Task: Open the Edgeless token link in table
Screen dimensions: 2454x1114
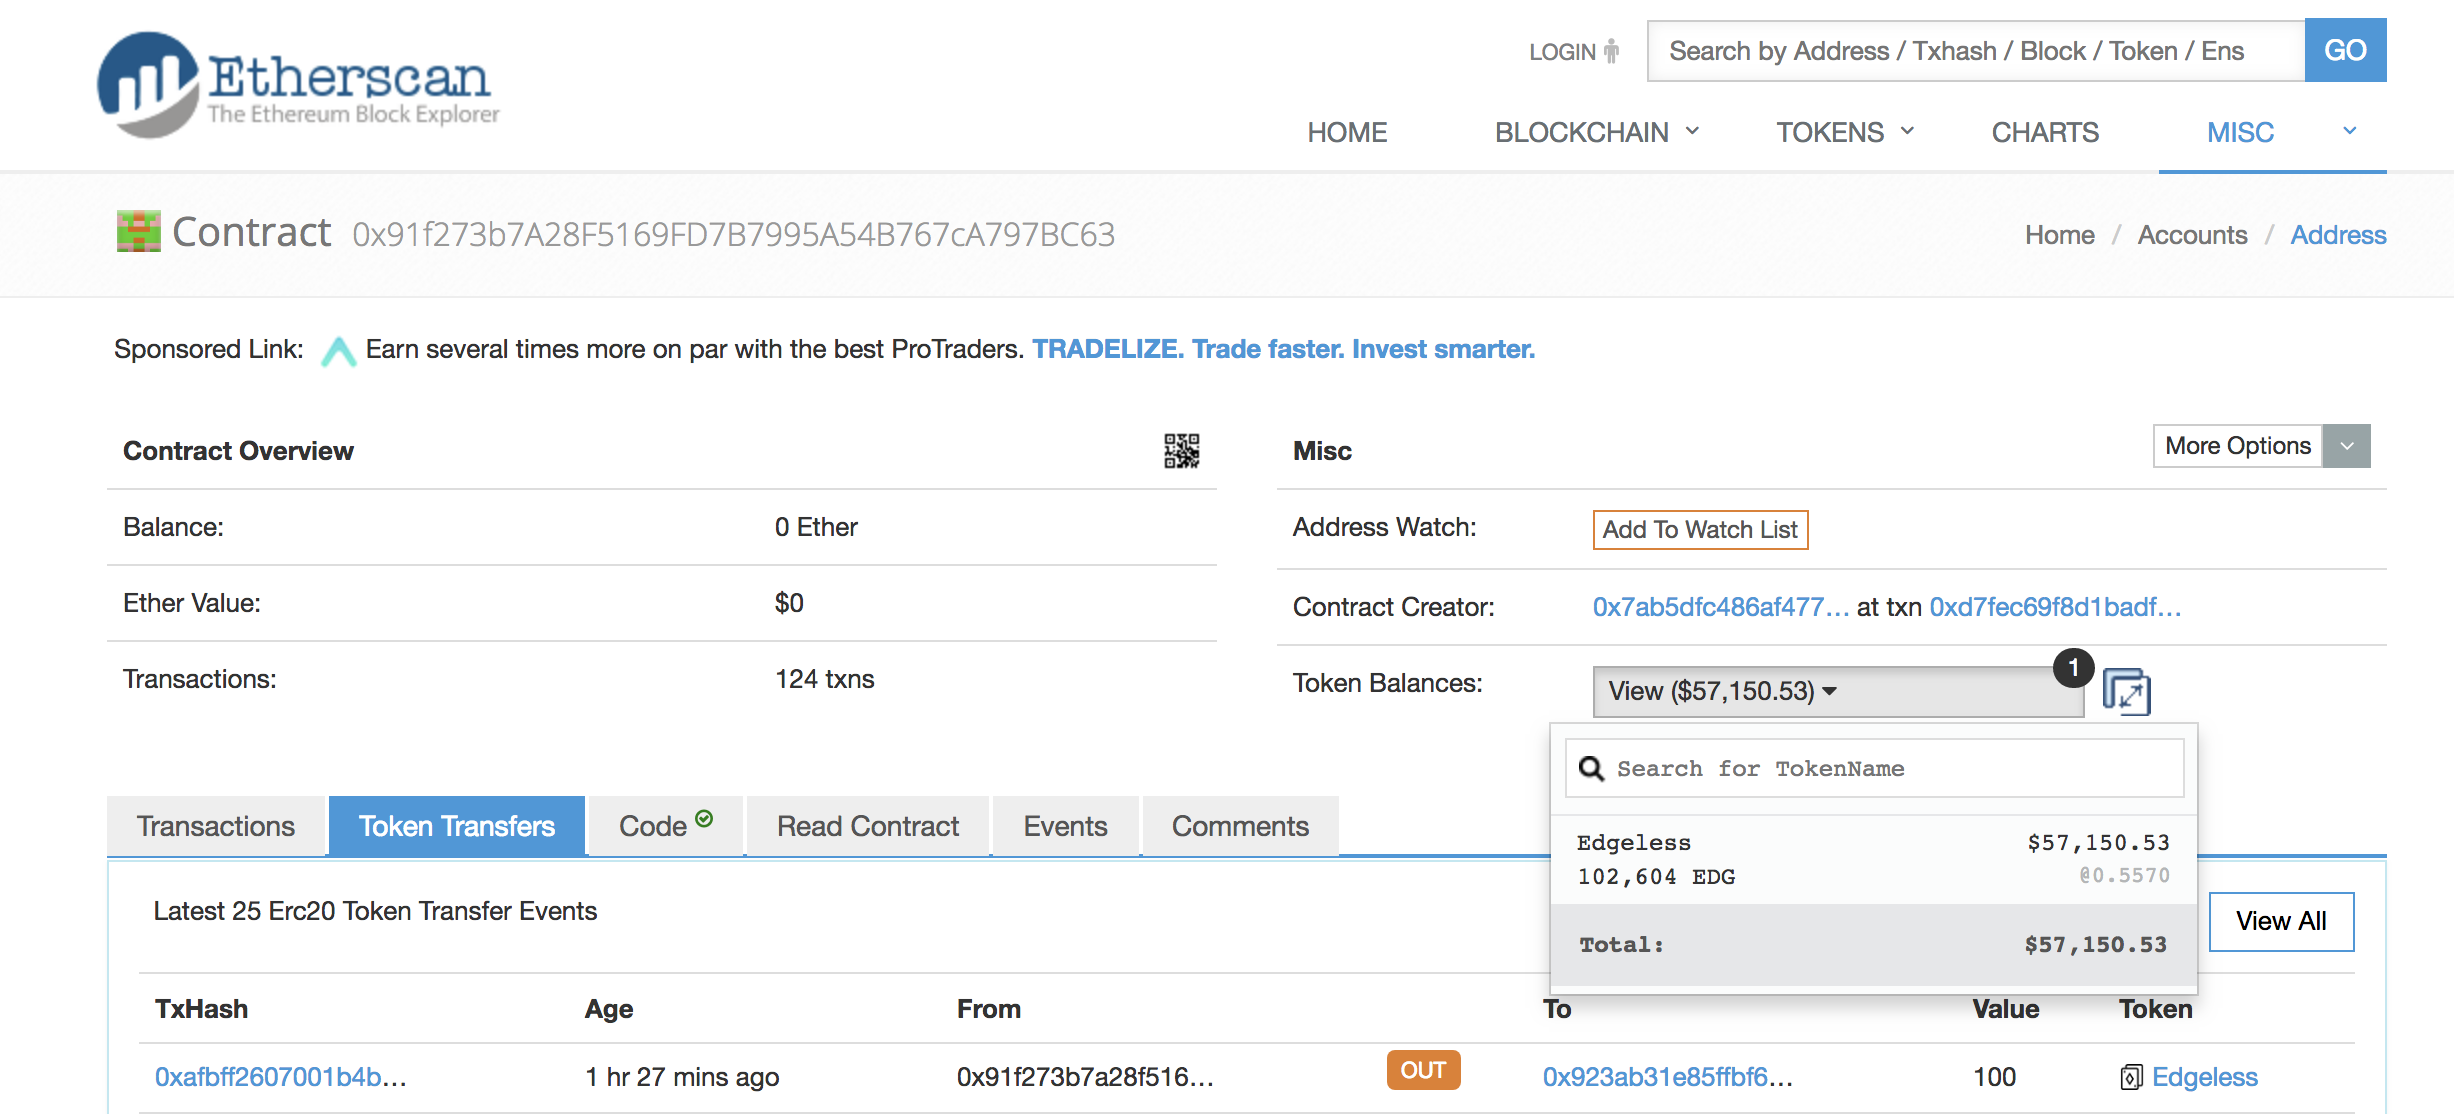Action: coord(2204,1077)
